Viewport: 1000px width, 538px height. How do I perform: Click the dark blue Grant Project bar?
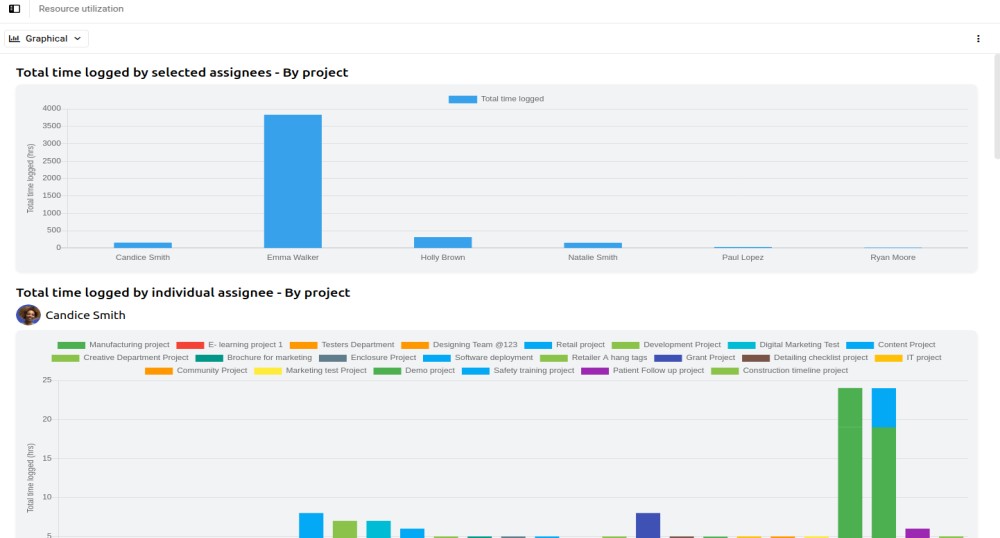tap(648, 525)
